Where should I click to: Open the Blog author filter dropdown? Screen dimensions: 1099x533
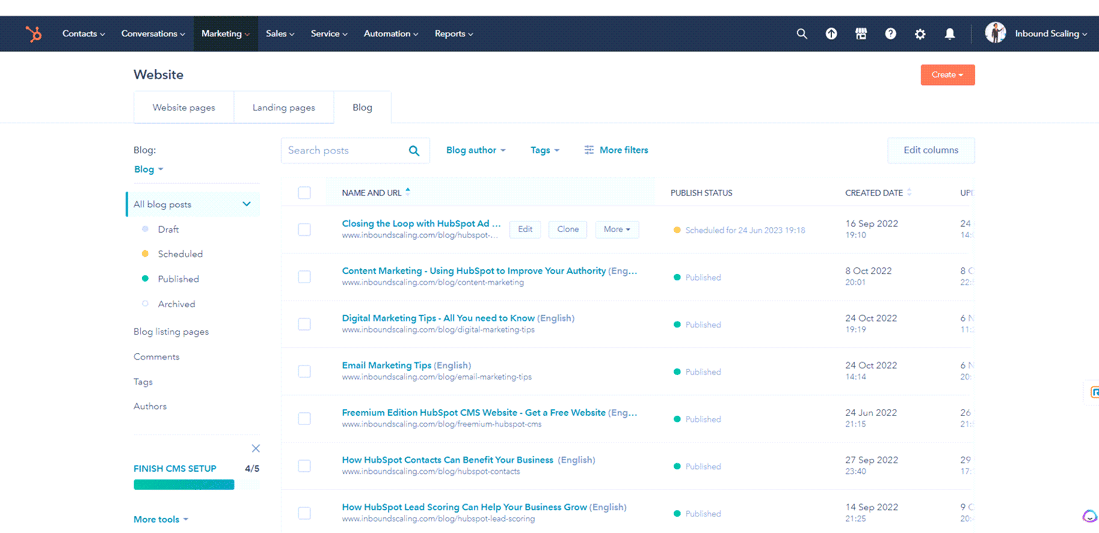pos(476,150)
